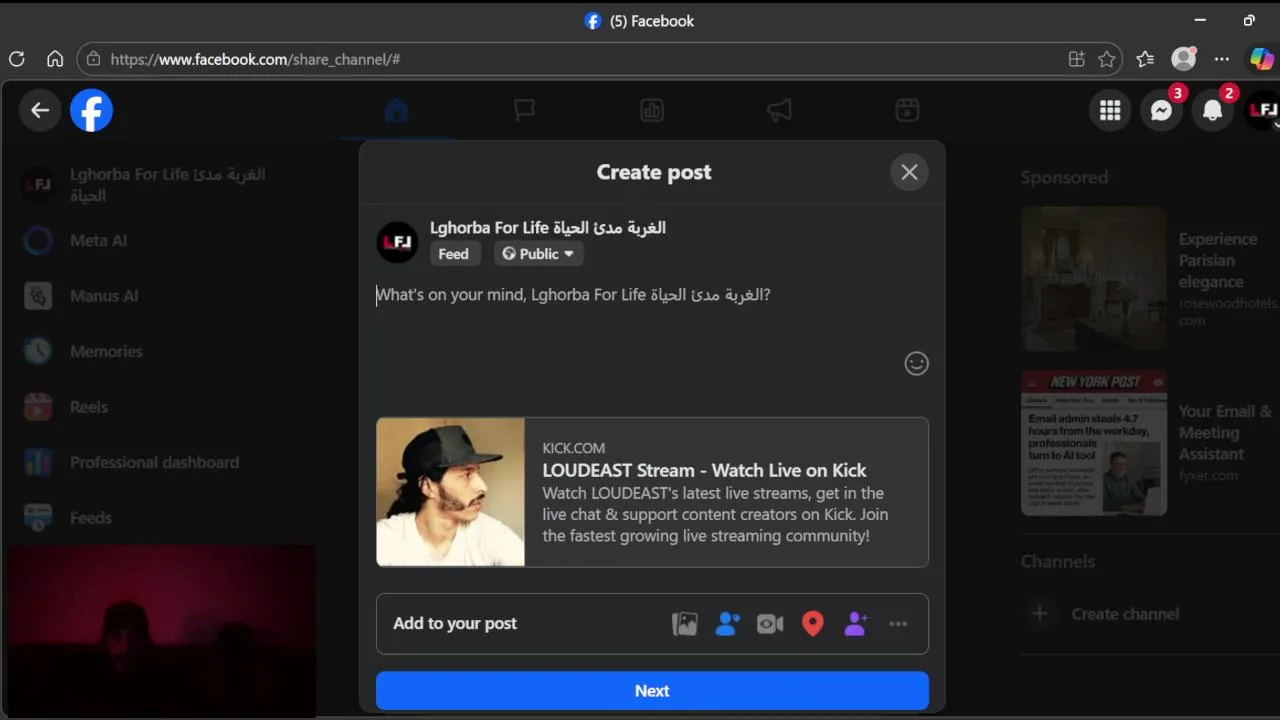1280x720 pixels.
Task: Open the Reels tab in top navigation
Action: (x=907, y=110)
